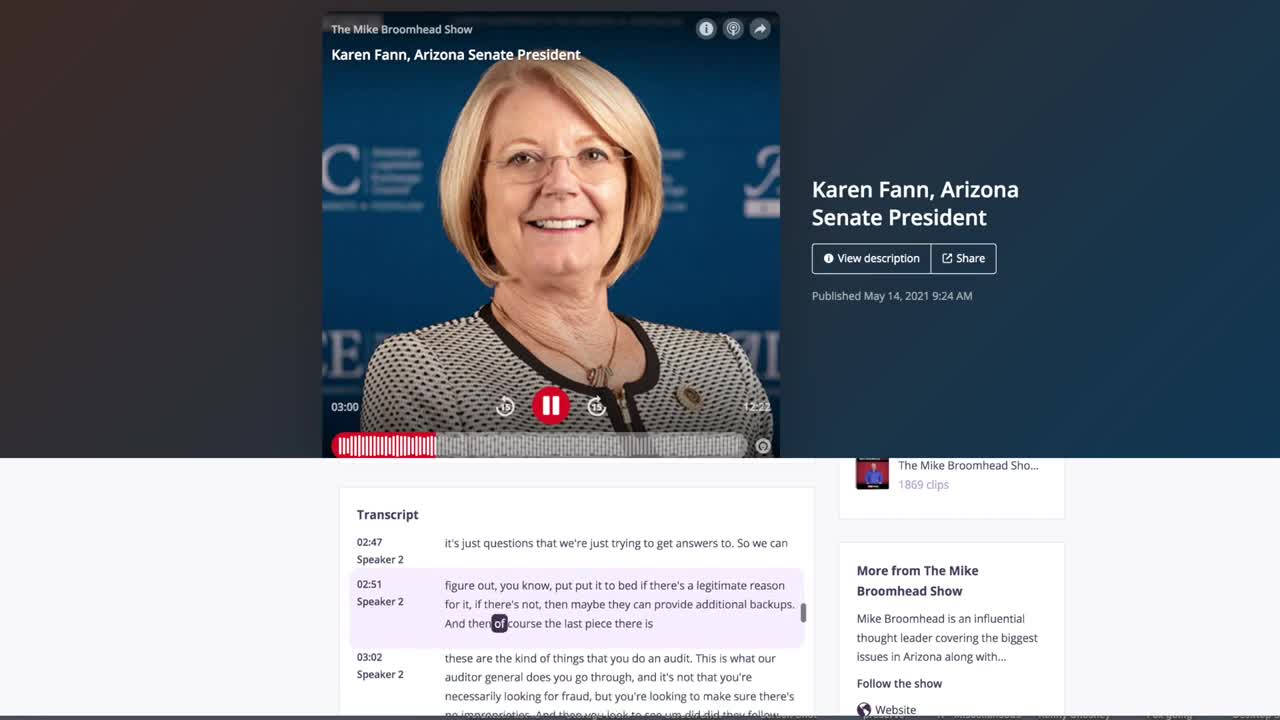Click the highlighted word 'of' in transcript
Viewport: 1280px width, 720px height.
tap(499, 623)
